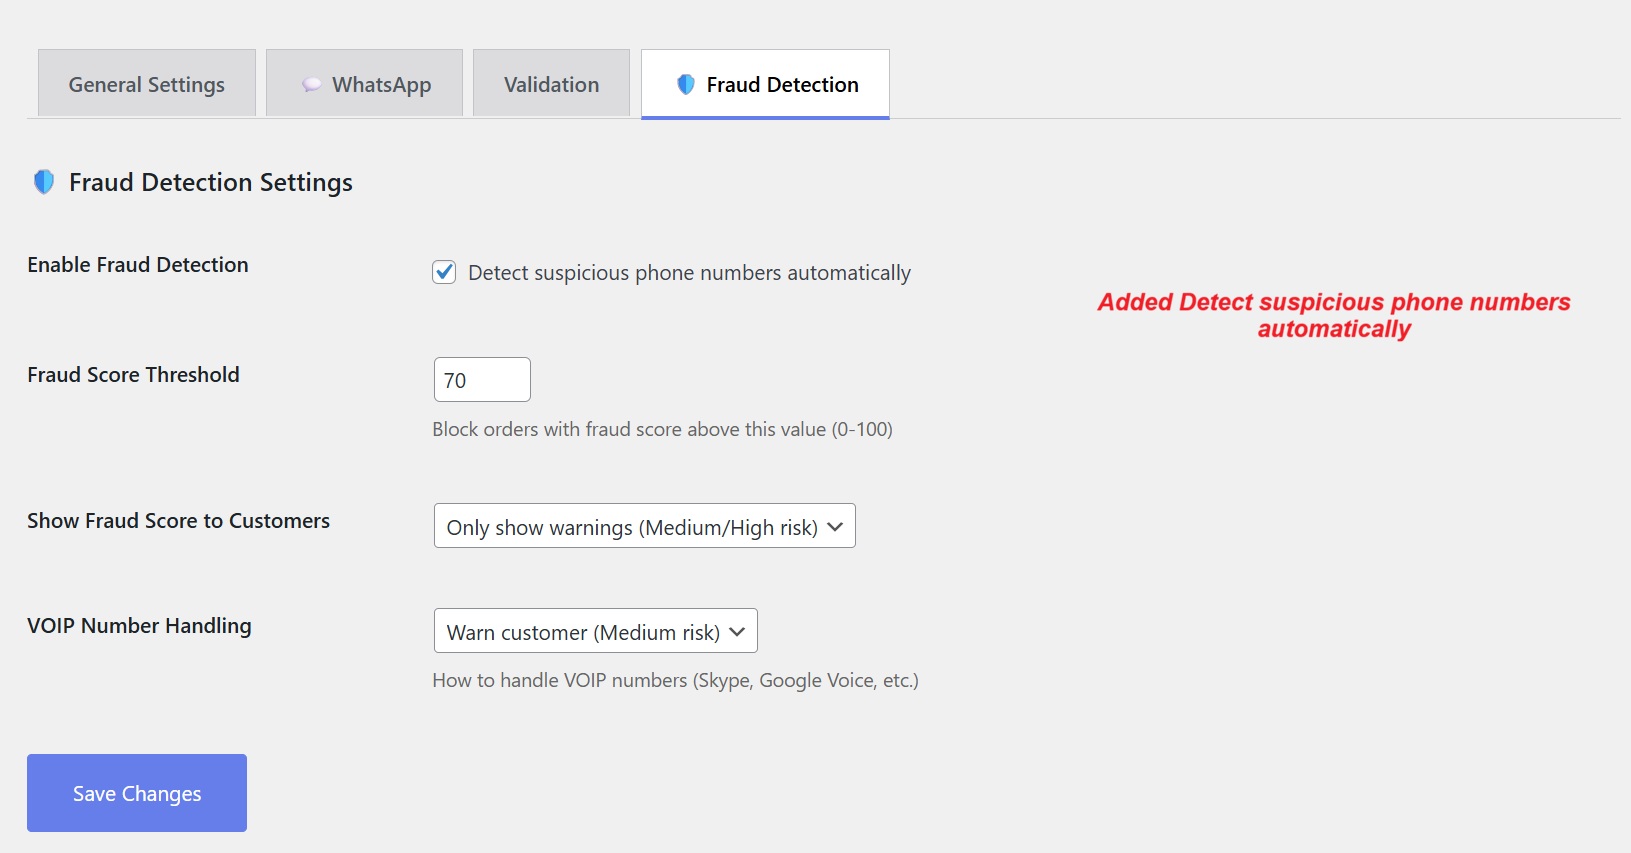Click the 'Fraud Detection Settings' heading text
Image resolution: width=1631 pixels, height=853 pixels.
coord(211,182)
